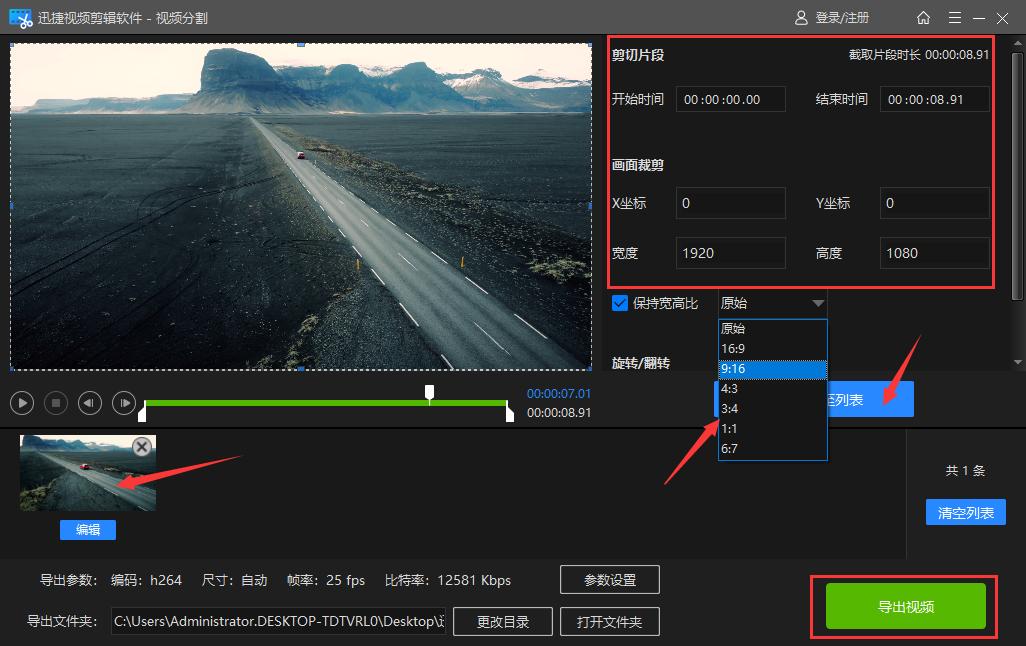This screenshot has height=646, width=1026.
Task: Play the video preview
Action: tap(21, 403)
